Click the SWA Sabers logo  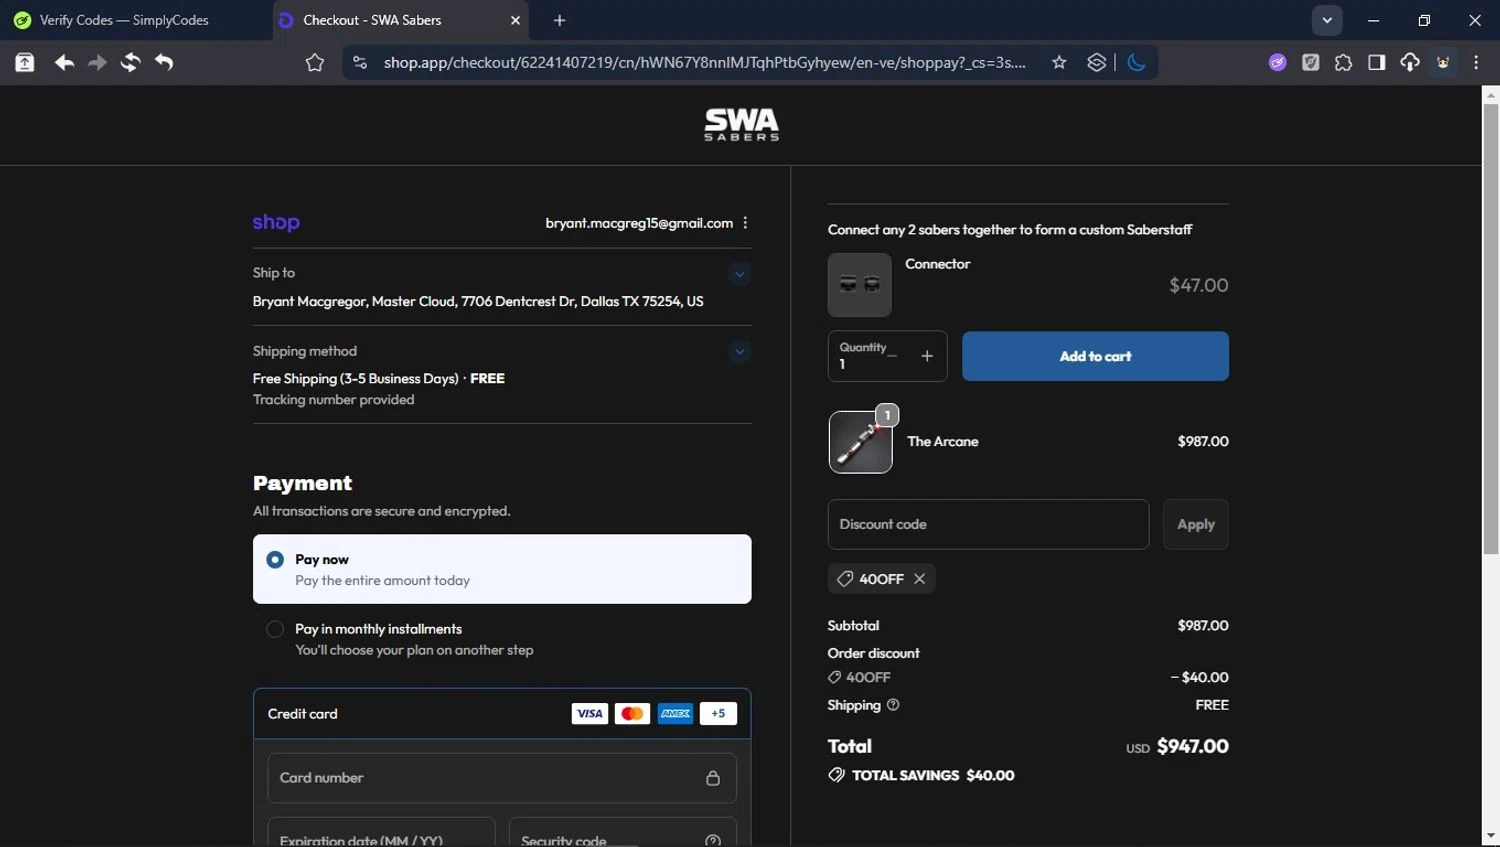click(x=741, y=125)
